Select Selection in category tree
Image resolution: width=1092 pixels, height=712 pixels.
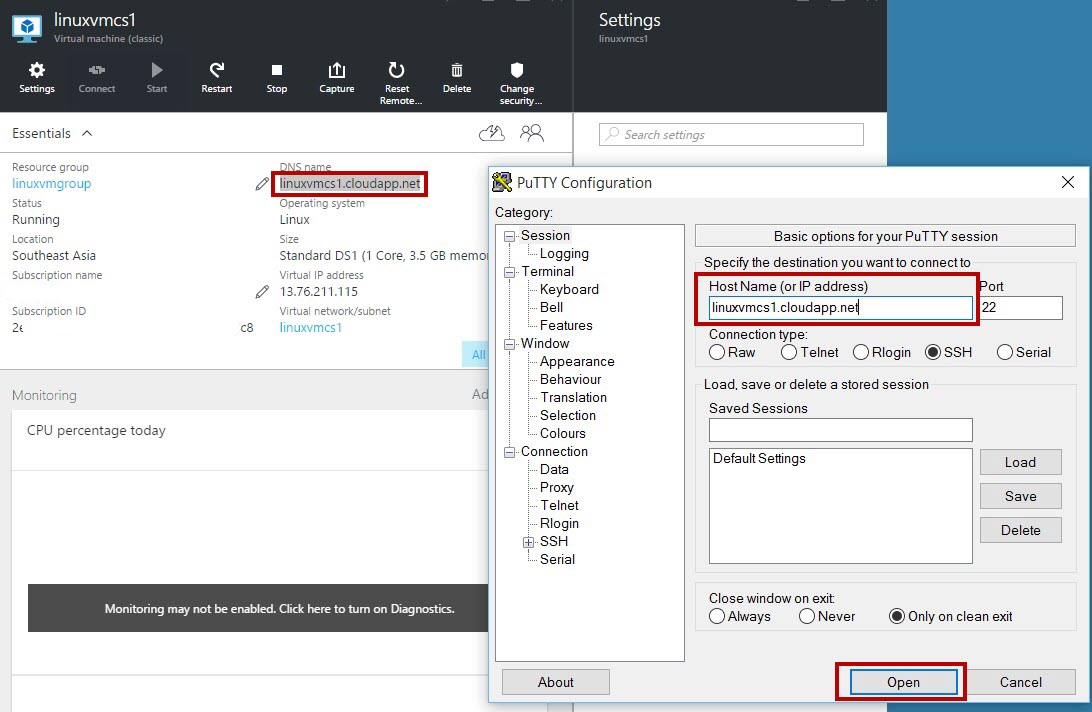click(568, 415)
